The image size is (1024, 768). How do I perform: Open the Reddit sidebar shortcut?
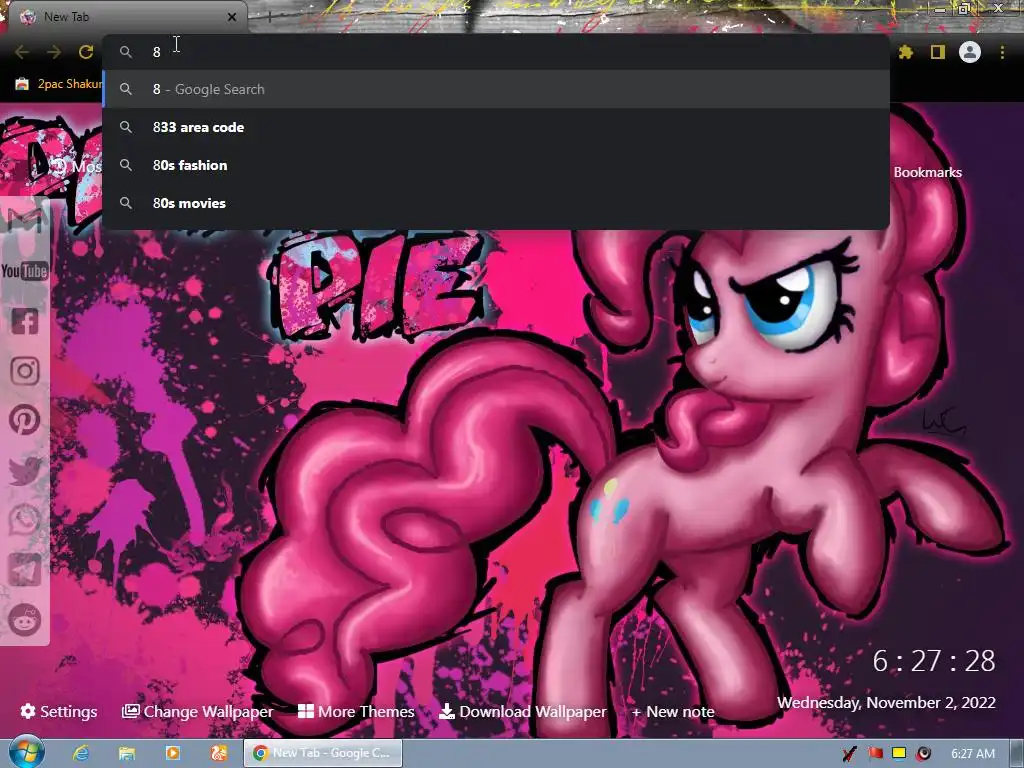pyautogui.click(x=25, y=619)
